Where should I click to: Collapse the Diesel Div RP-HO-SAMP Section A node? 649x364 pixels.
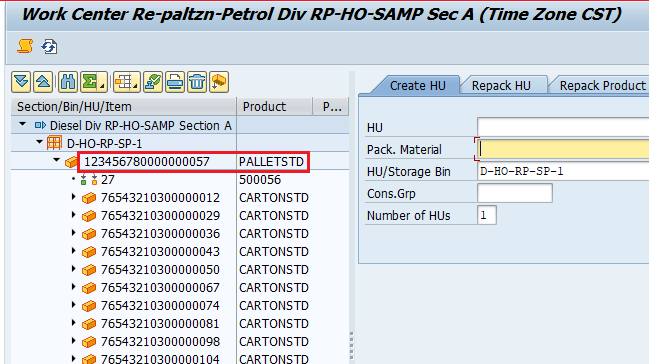(x=23, y=124)
